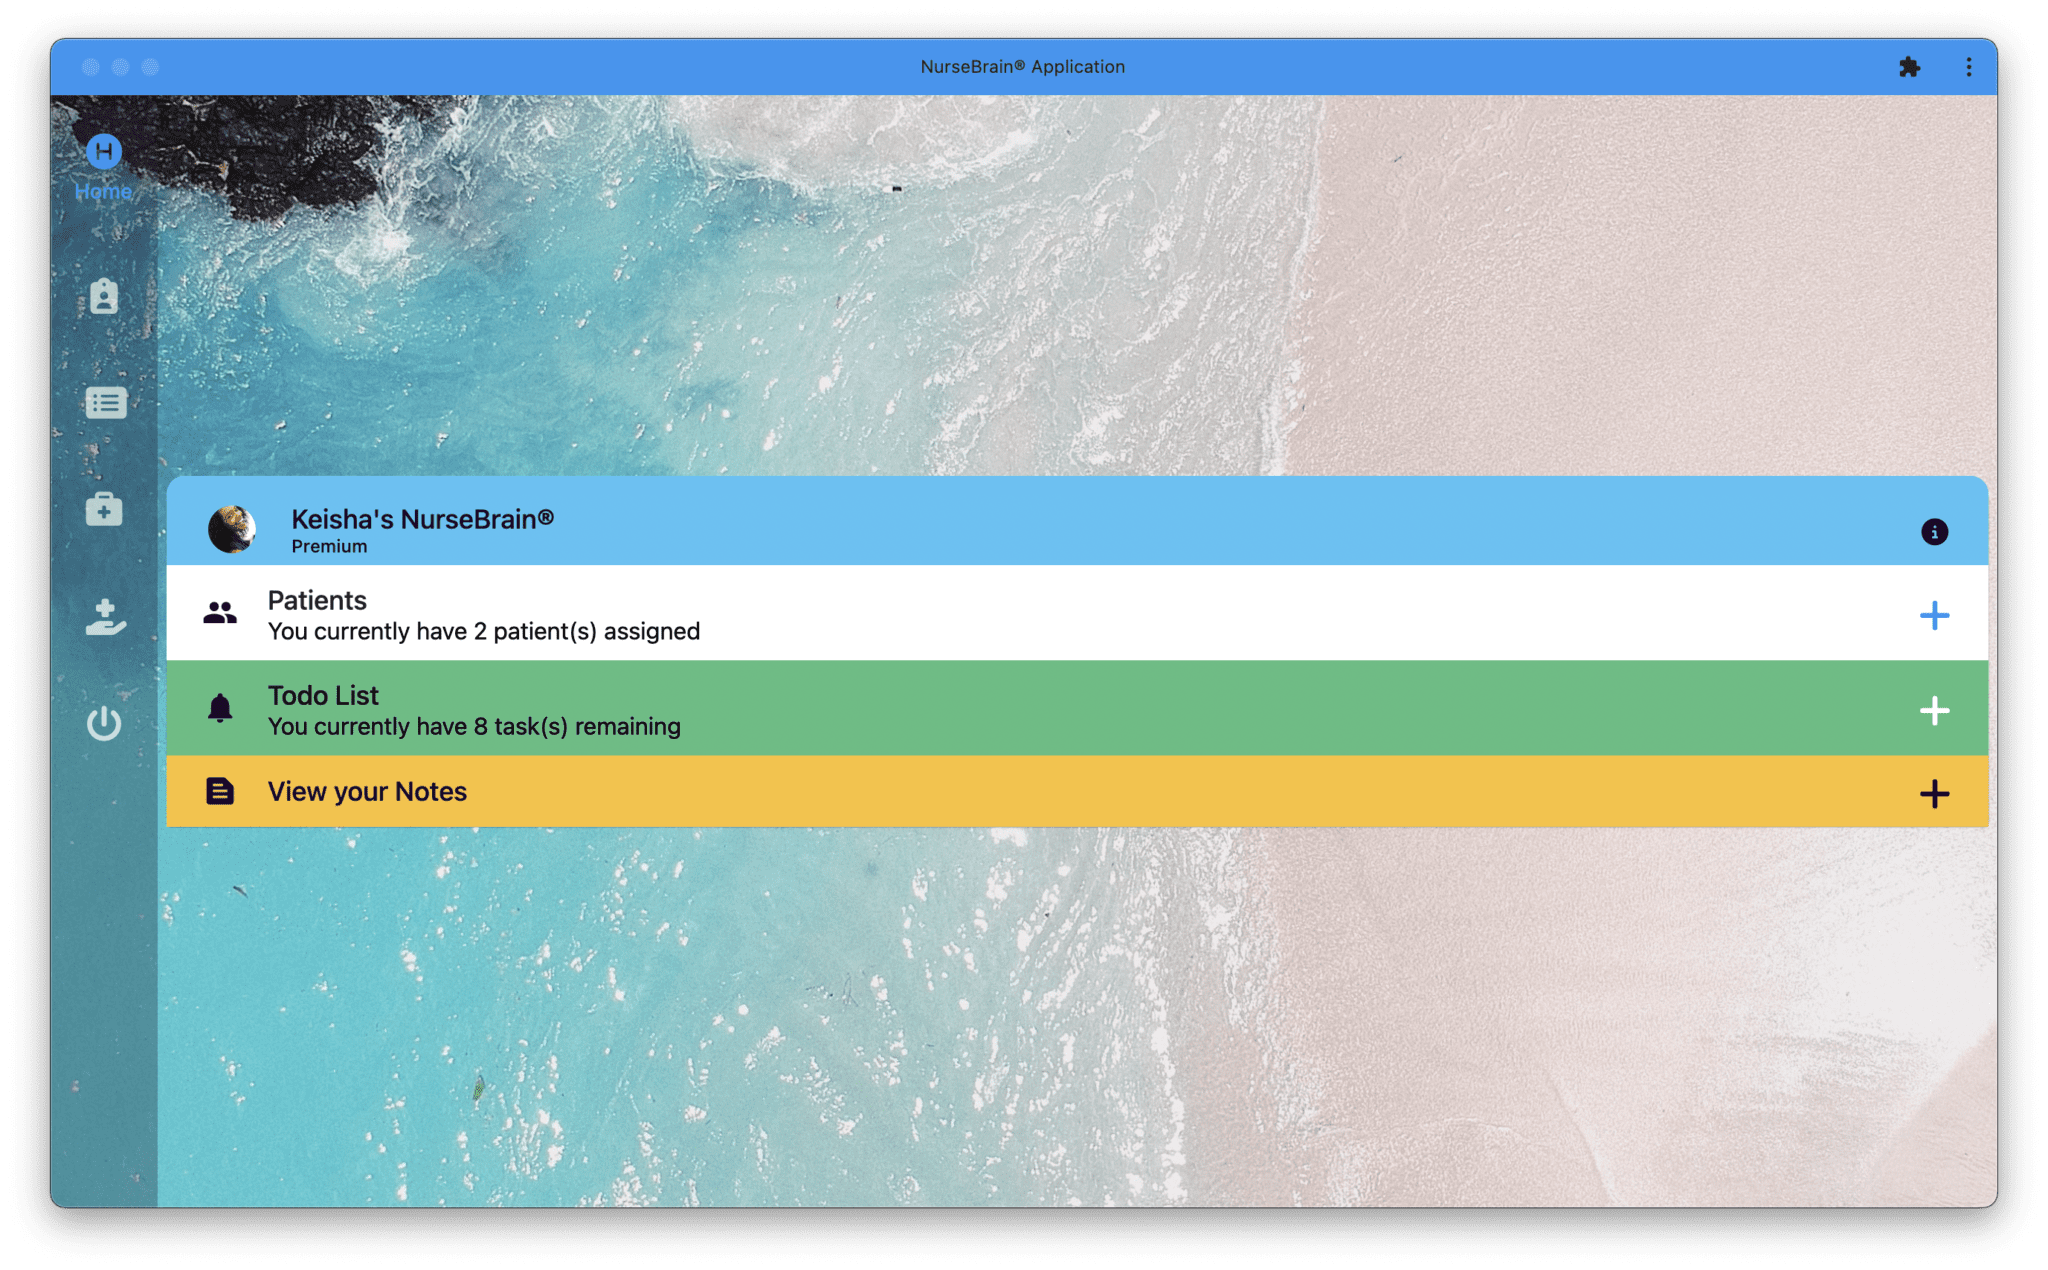Open the Todo List row title
Image resolution: width=2048 pixels, height=1270 pixels.
pos(323,695)
